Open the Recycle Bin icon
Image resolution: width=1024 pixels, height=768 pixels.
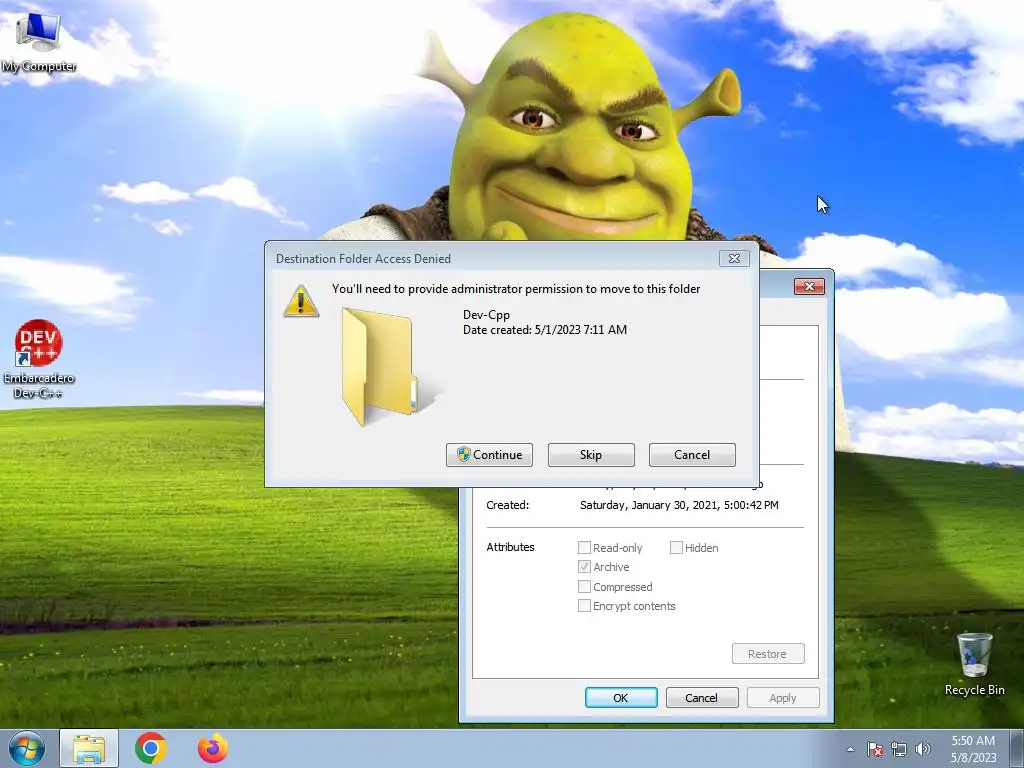(974, 664)
